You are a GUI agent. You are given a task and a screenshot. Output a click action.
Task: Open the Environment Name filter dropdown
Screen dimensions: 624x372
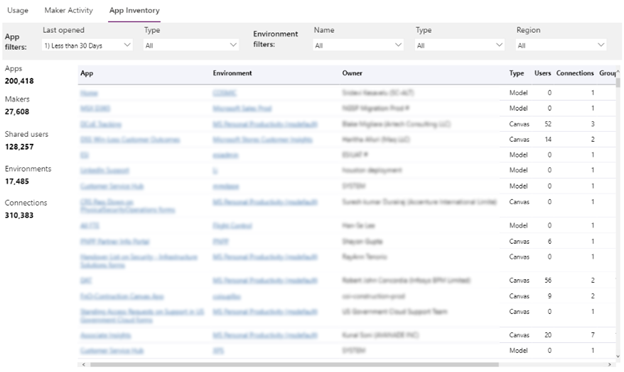(358, 45)
